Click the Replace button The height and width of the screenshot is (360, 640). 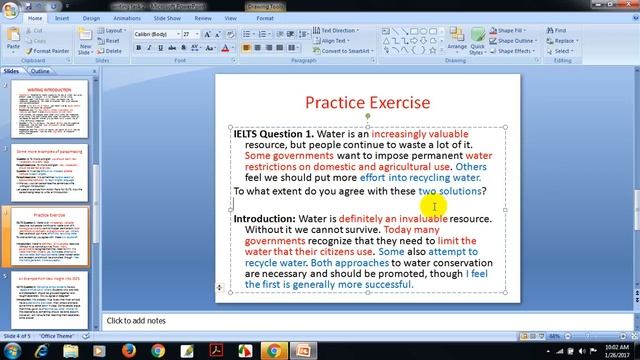(562, 41)
